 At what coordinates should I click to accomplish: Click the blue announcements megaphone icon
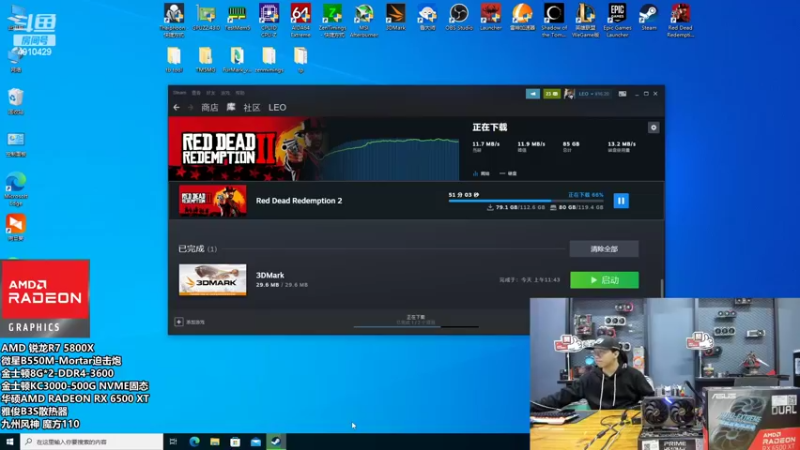(x=533, y=94)
